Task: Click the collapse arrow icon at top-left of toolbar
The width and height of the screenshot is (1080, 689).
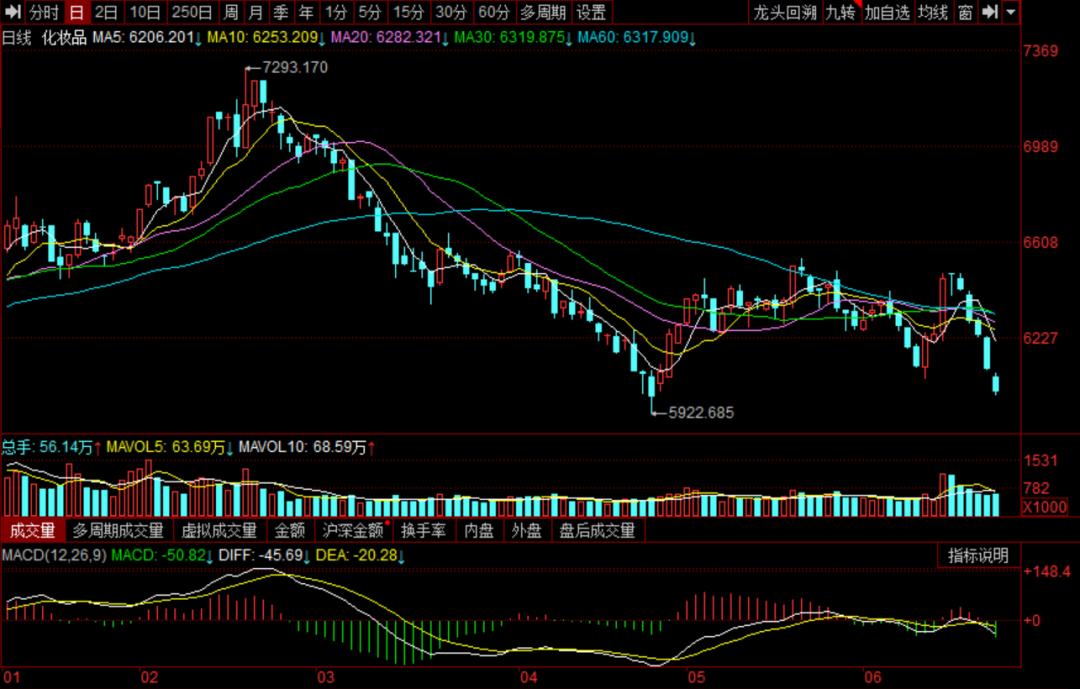Action: click(12, 12)
